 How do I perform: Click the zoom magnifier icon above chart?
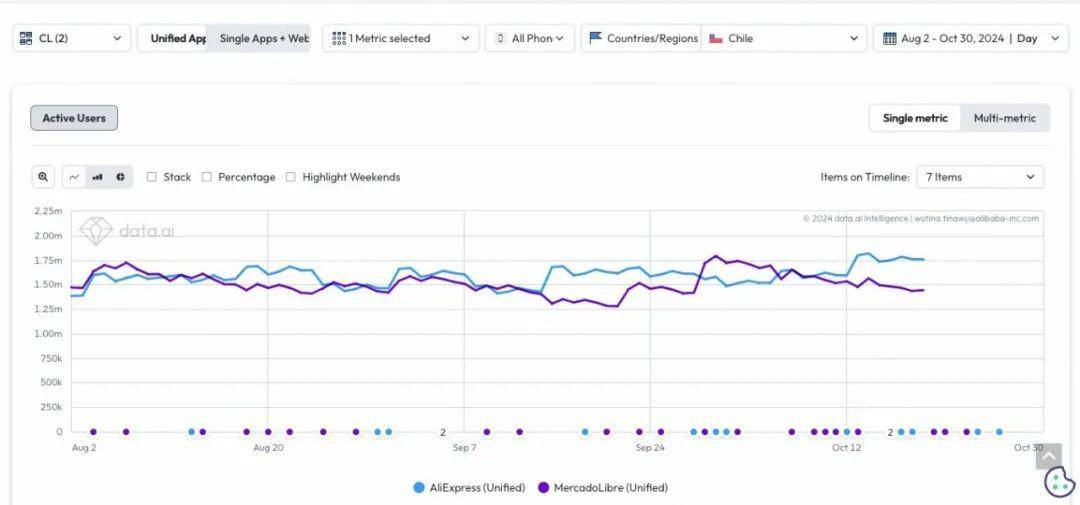tap(43, 177)
